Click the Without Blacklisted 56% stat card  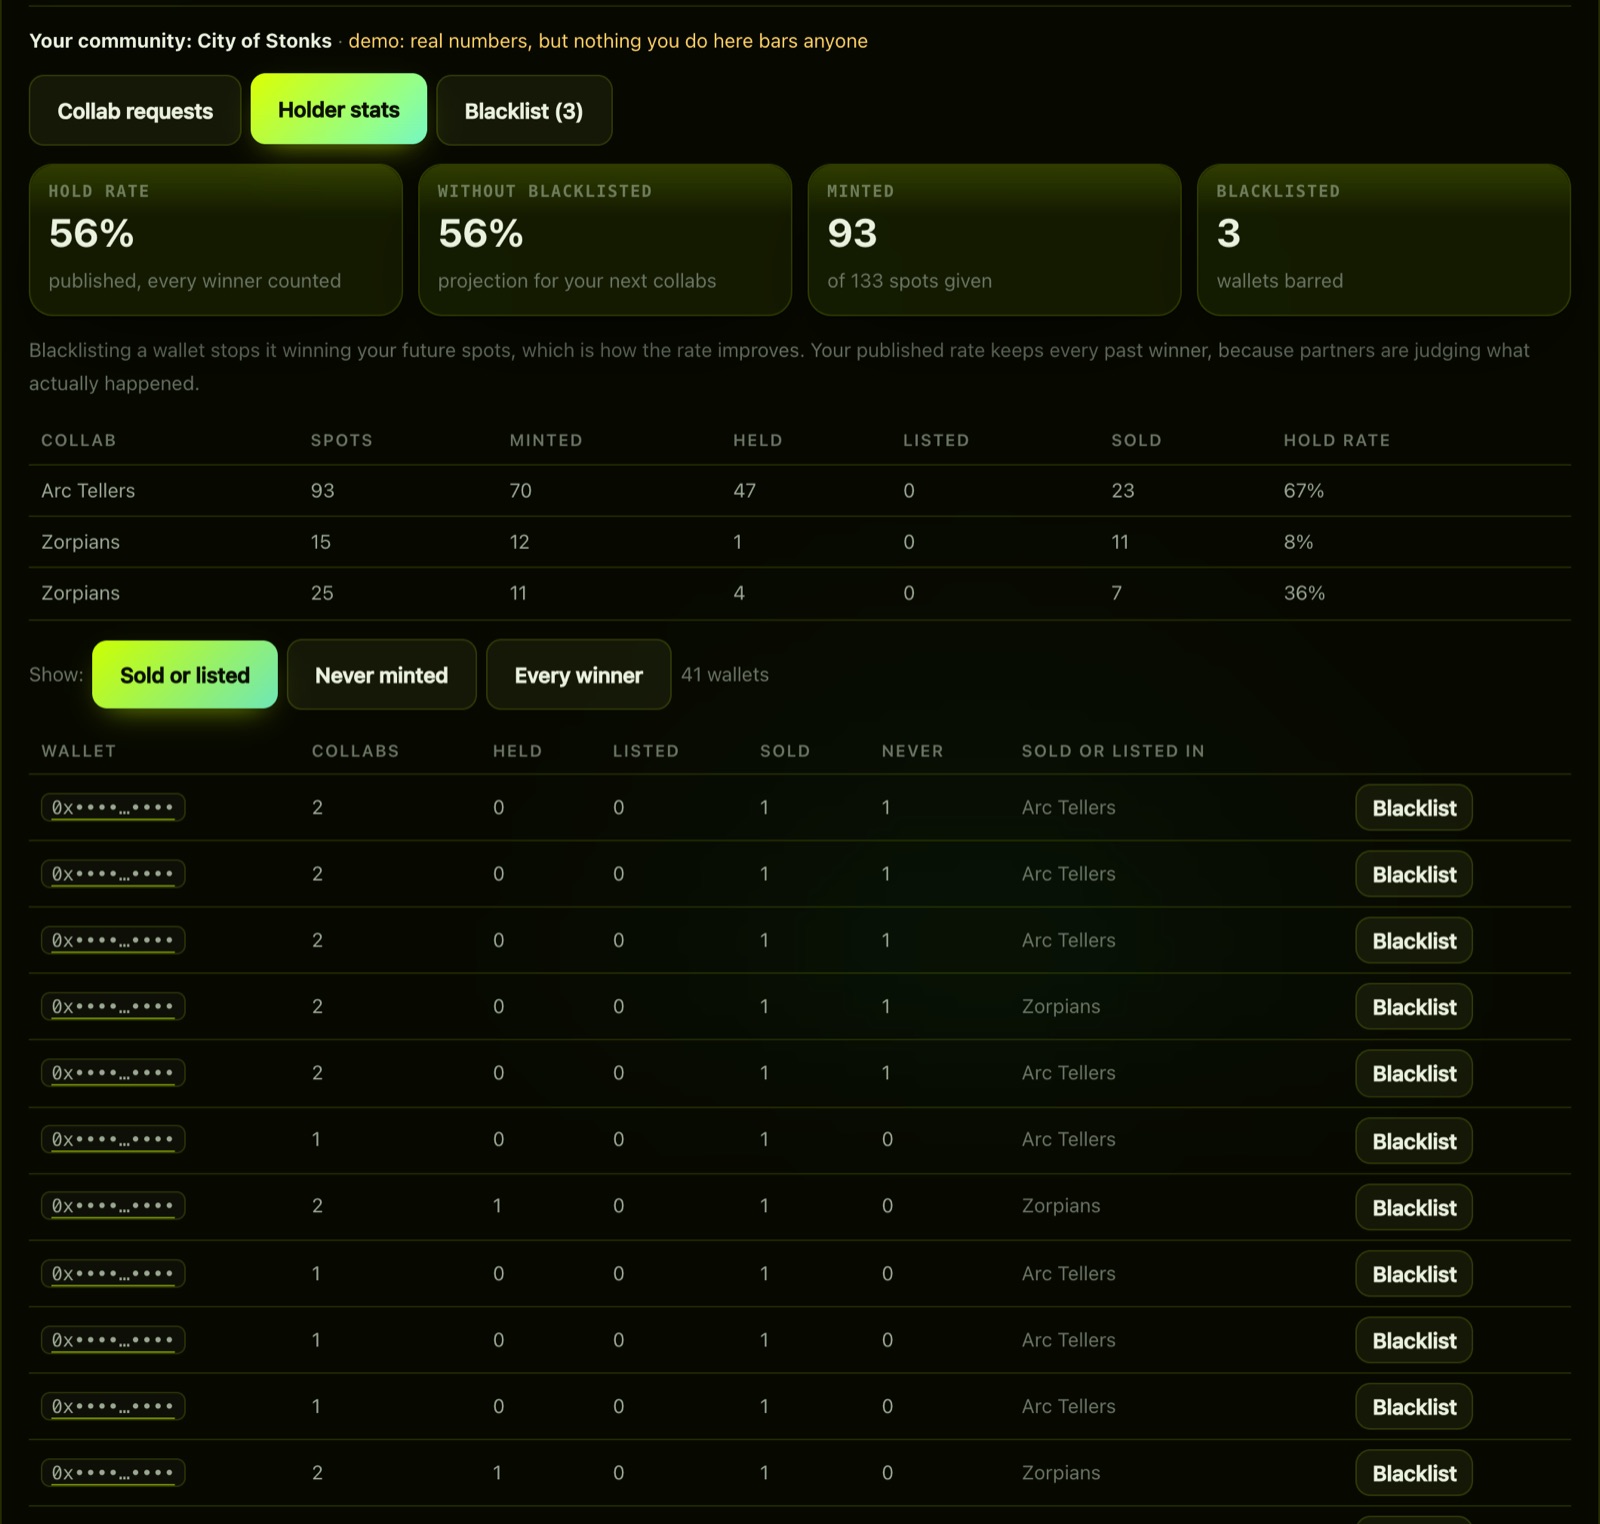(605, 240)
